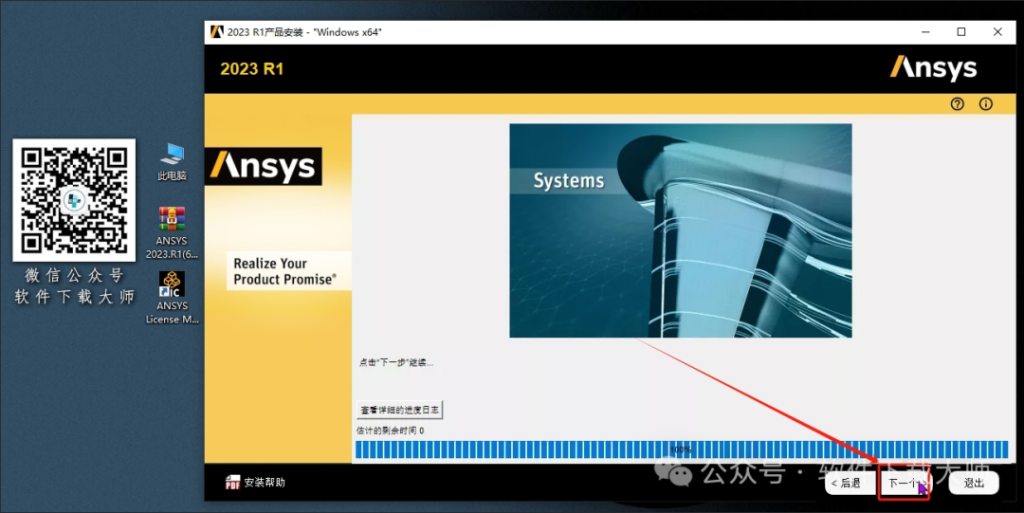Viewport: 1024px width, 513px height.
Task: Click the 安装帮助 link text
Action: point(264,482)
